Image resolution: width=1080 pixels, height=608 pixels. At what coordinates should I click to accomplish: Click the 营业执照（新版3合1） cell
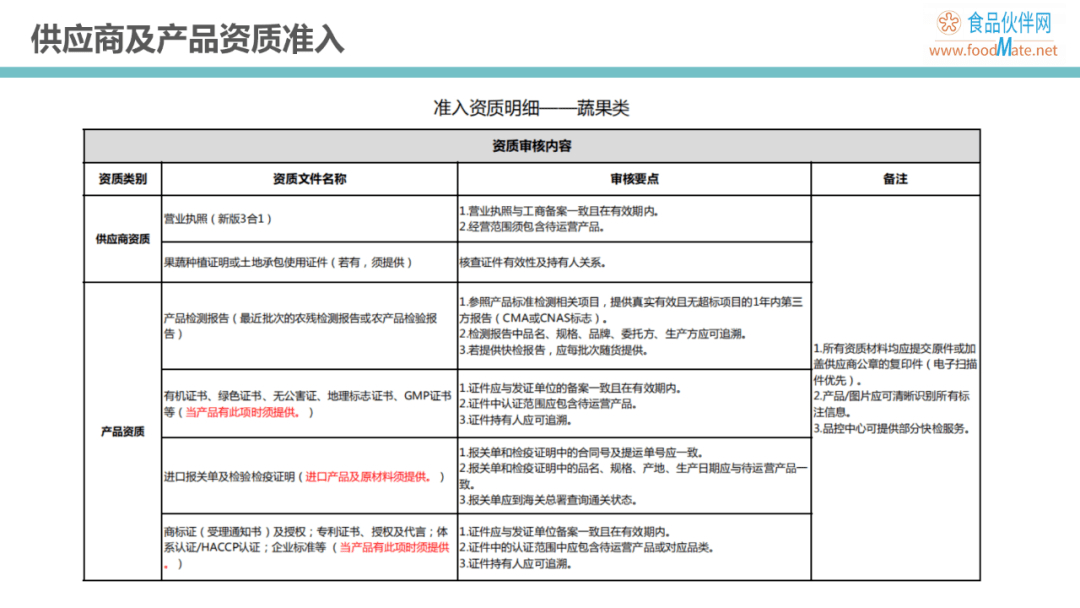(x=309, y=219)
